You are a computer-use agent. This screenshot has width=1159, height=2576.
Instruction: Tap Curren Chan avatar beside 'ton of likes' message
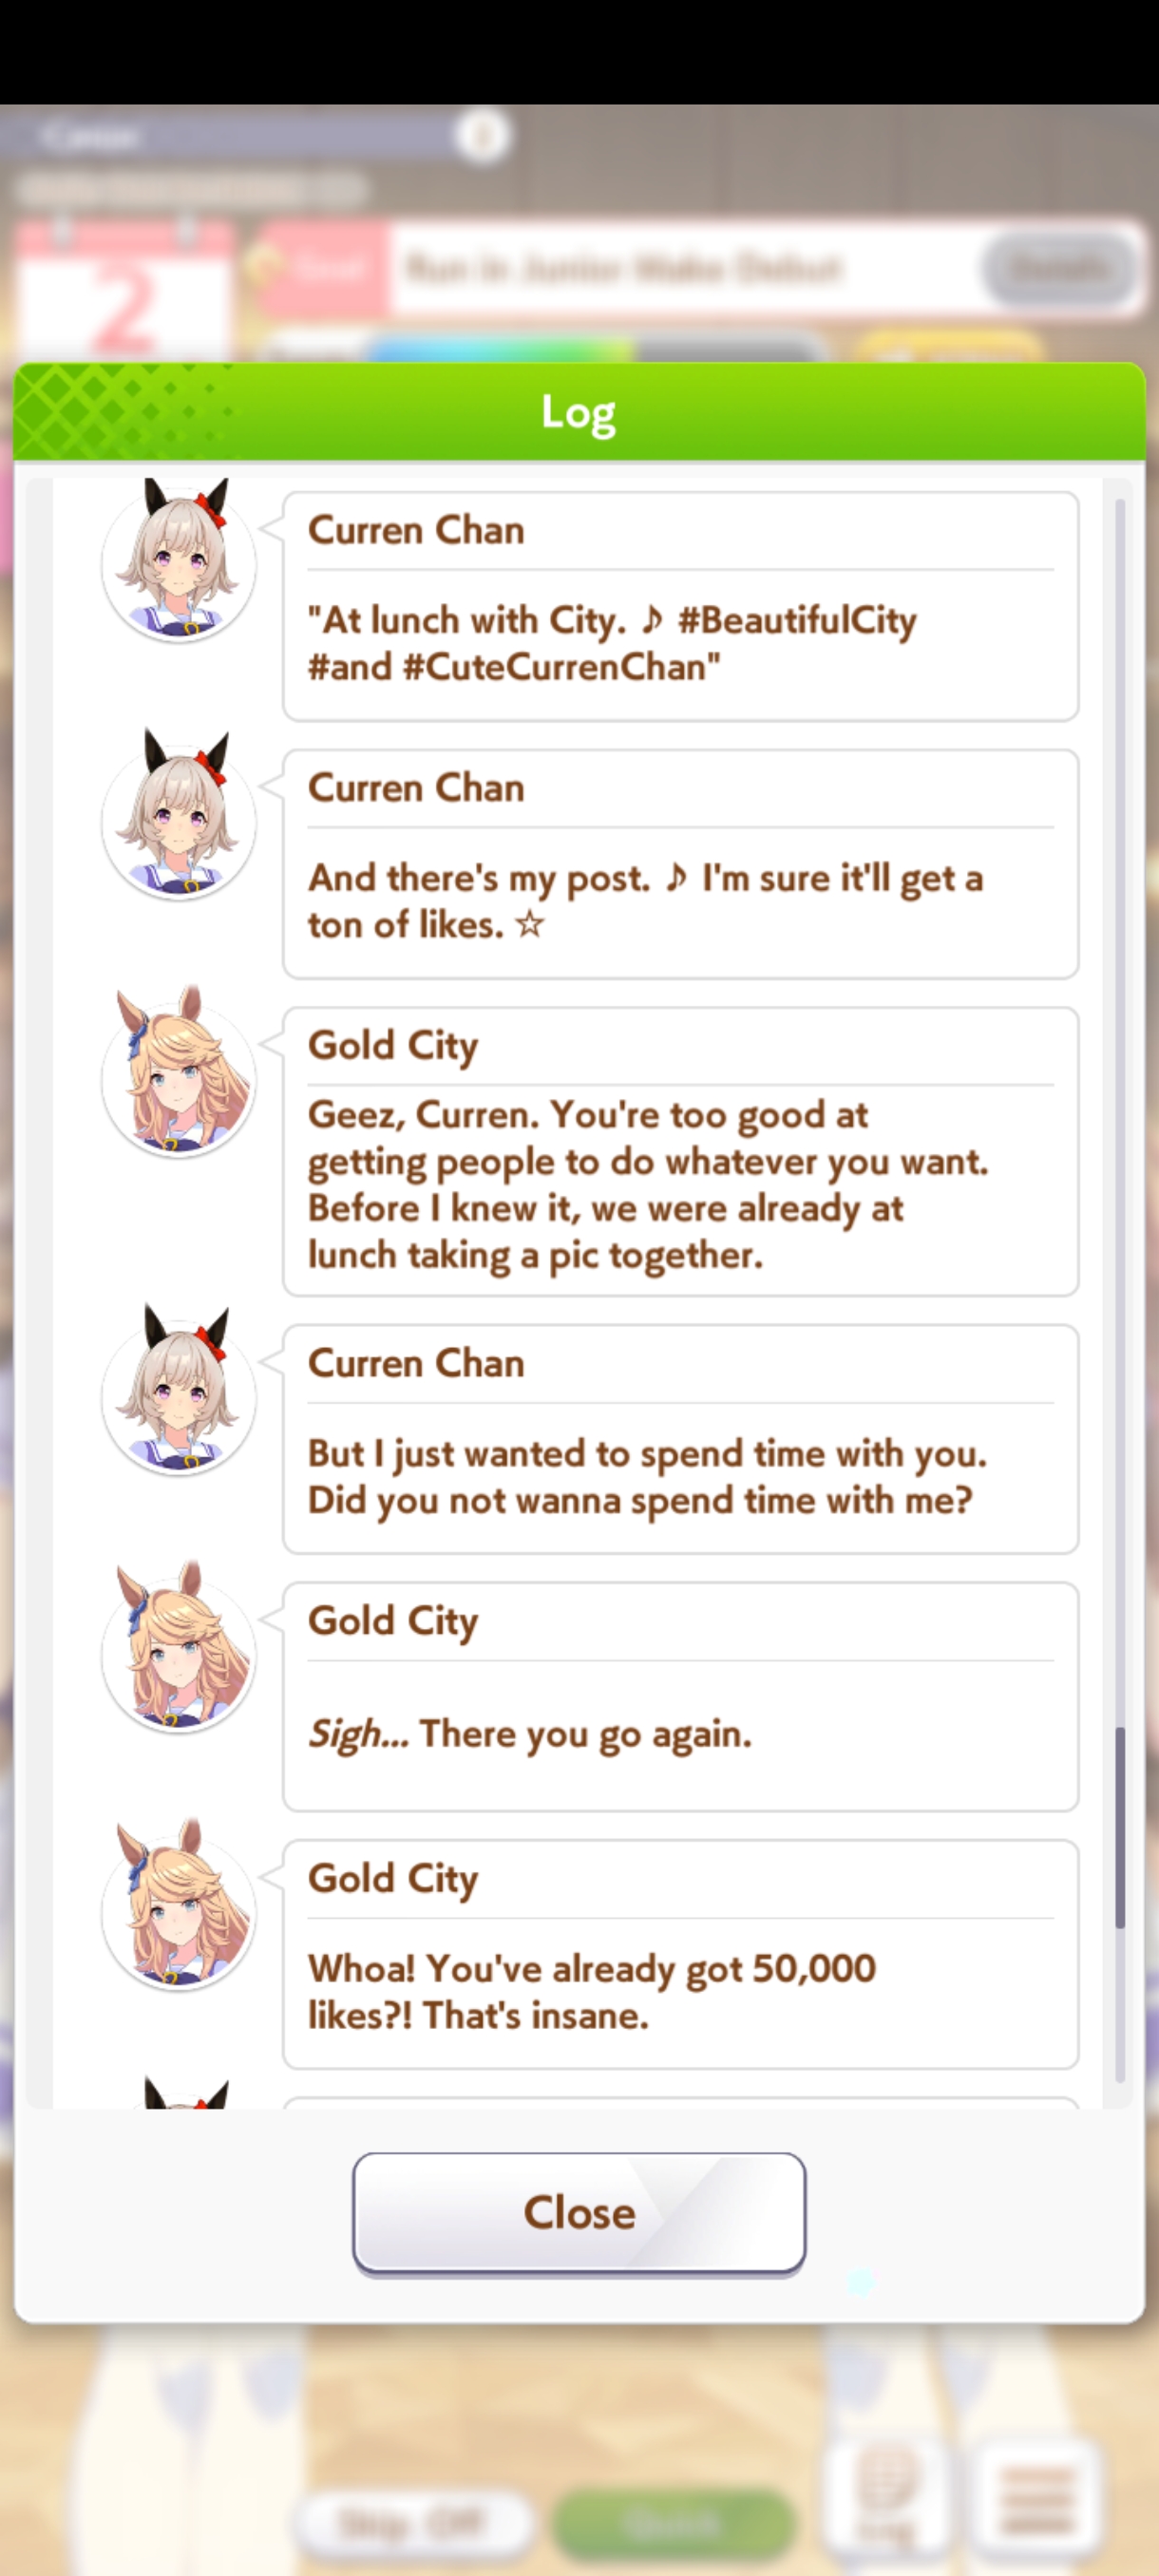pos(179,818)
